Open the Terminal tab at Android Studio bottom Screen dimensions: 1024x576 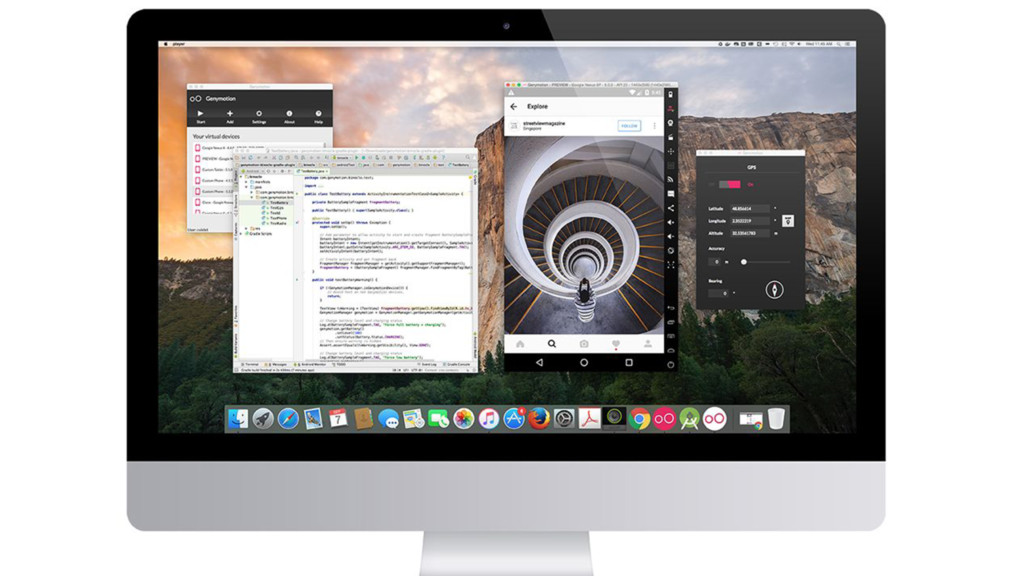pos(251,364)
